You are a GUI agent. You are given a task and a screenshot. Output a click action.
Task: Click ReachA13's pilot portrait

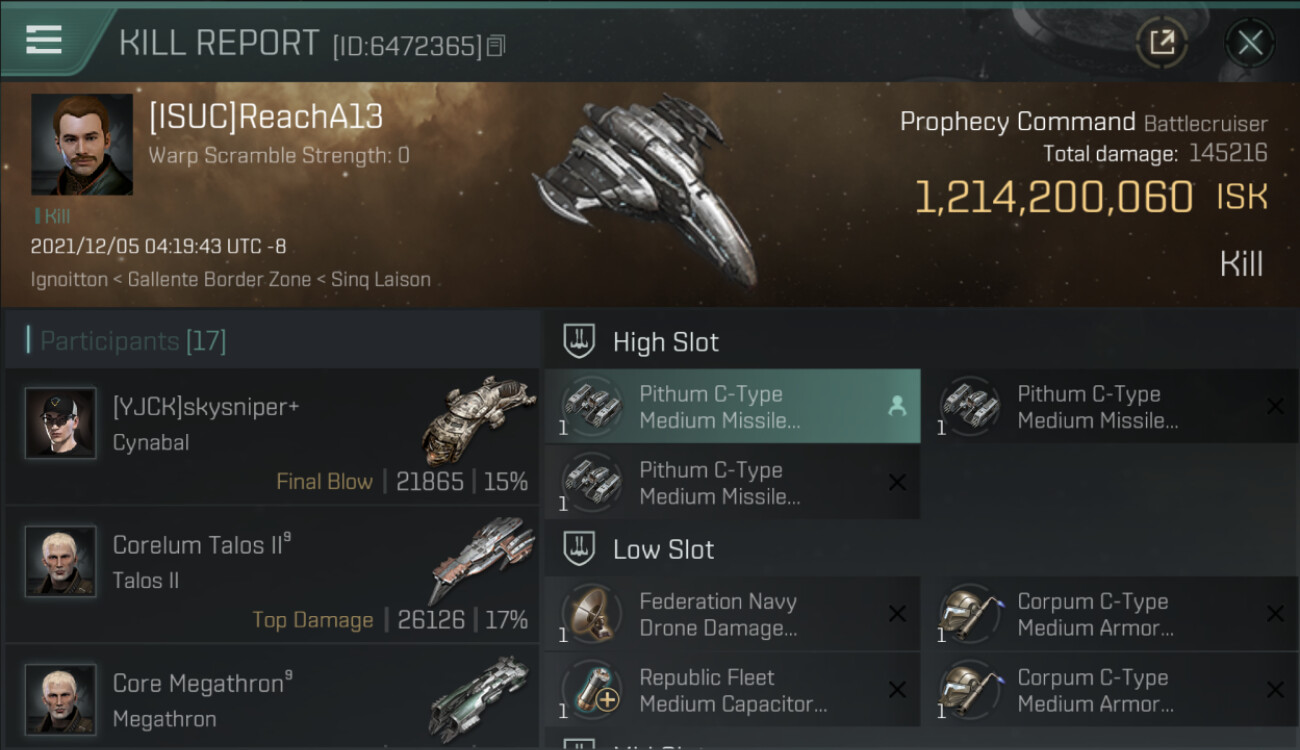[x=82, y=144]
